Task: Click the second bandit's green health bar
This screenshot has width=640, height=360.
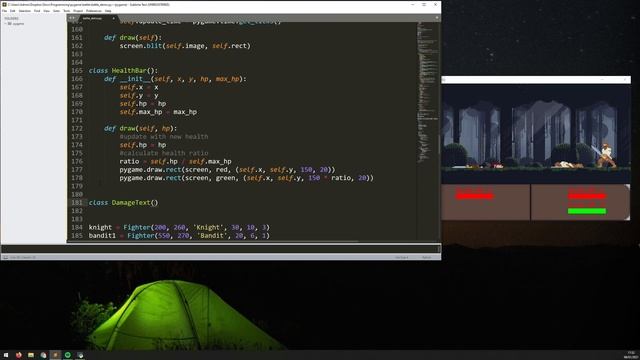Action: coord(587,211)
